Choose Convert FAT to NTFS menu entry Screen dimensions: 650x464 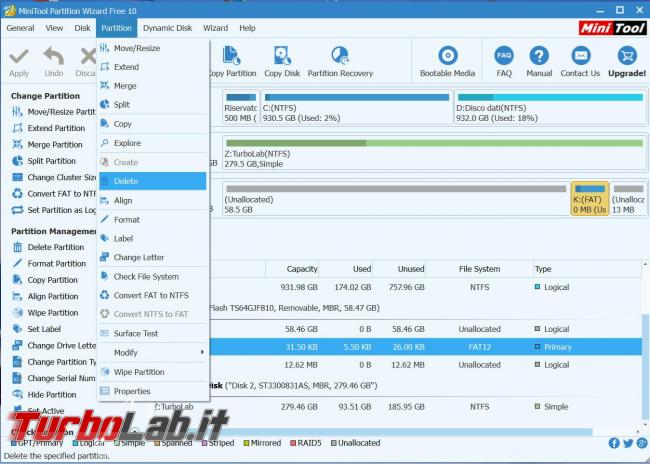coord(153,295)
